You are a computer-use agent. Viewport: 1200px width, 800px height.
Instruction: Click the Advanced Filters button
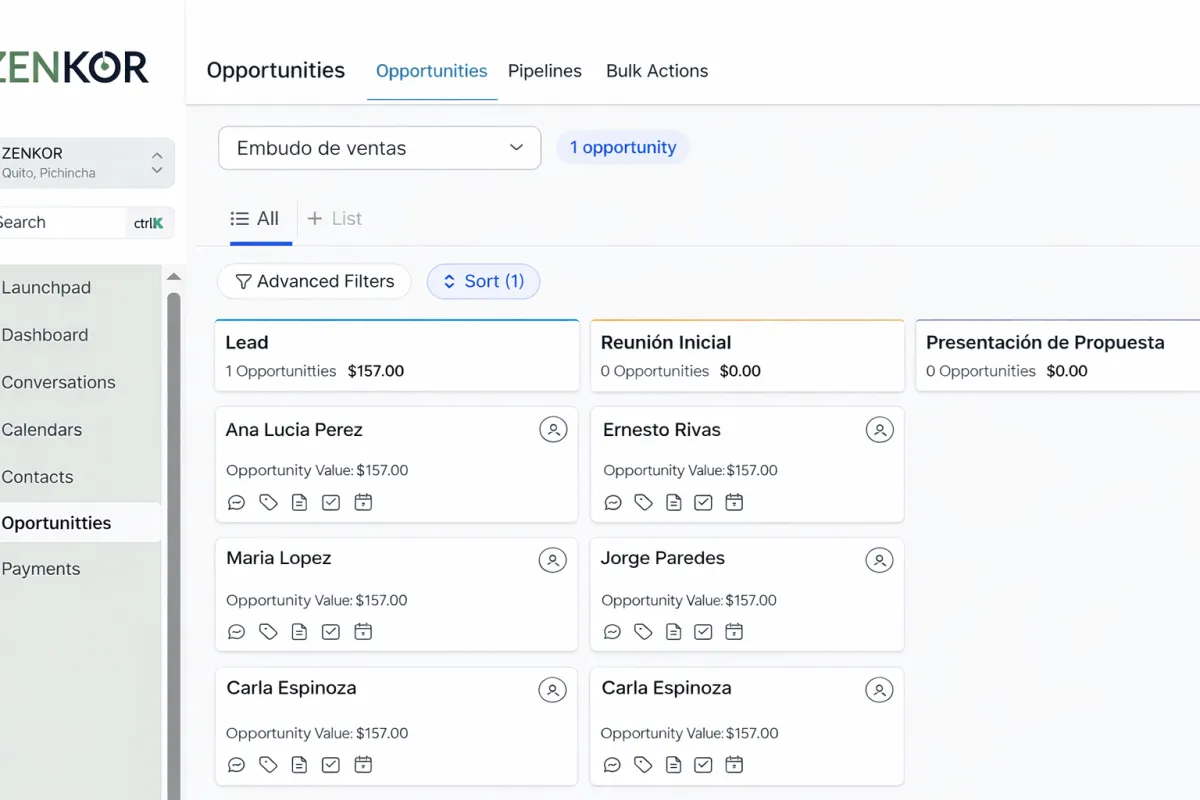tap(314, 282)
